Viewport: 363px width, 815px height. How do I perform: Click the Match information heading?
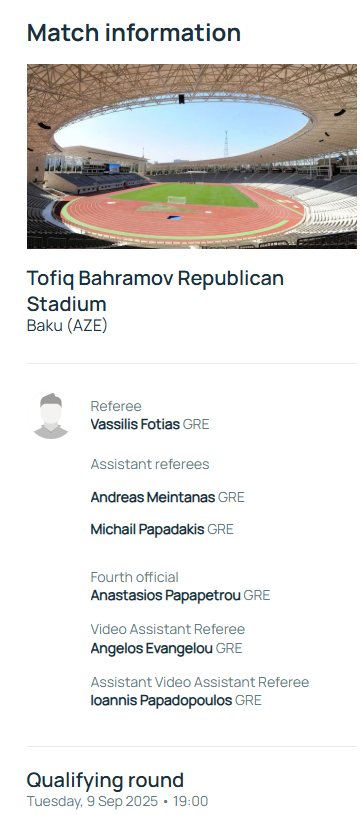click(134, 33)
